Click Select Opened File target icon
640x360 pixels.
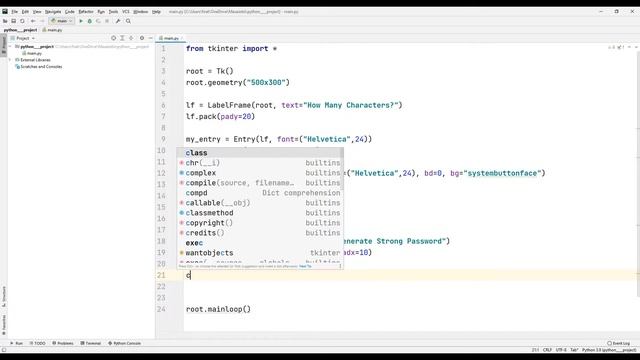(113, 38)
